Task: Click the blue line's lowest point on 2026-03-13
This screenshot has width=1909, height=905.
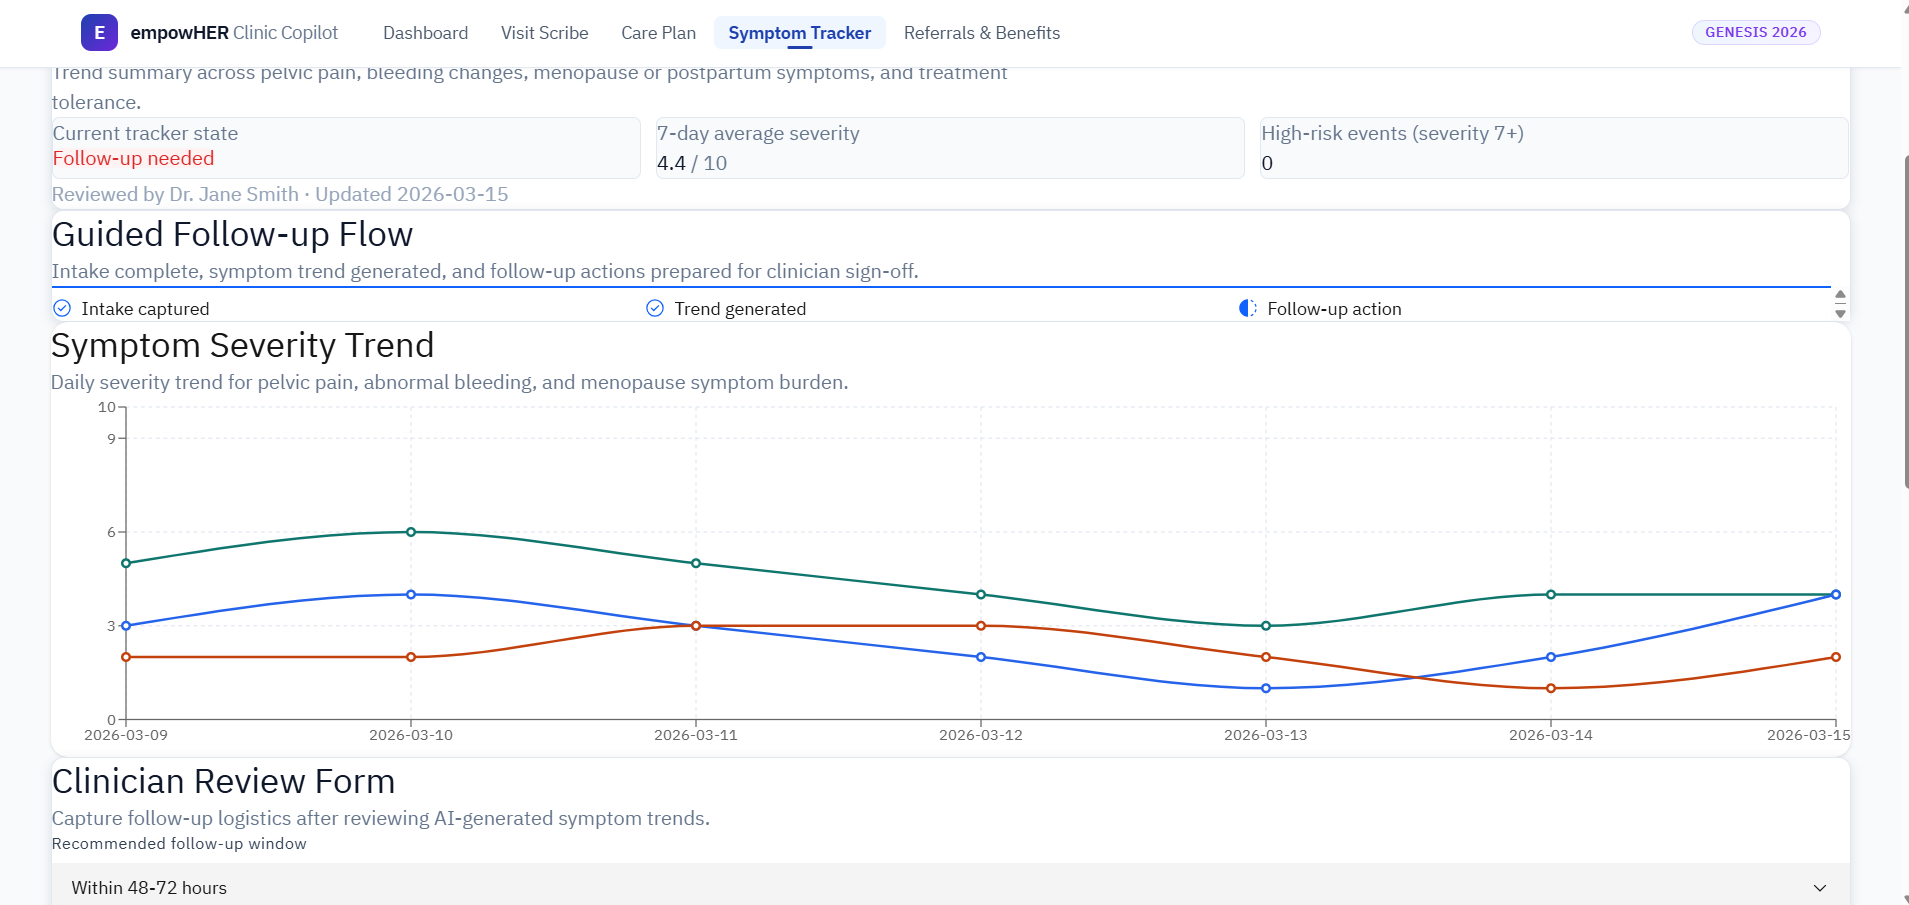Action: (1266, 688)
